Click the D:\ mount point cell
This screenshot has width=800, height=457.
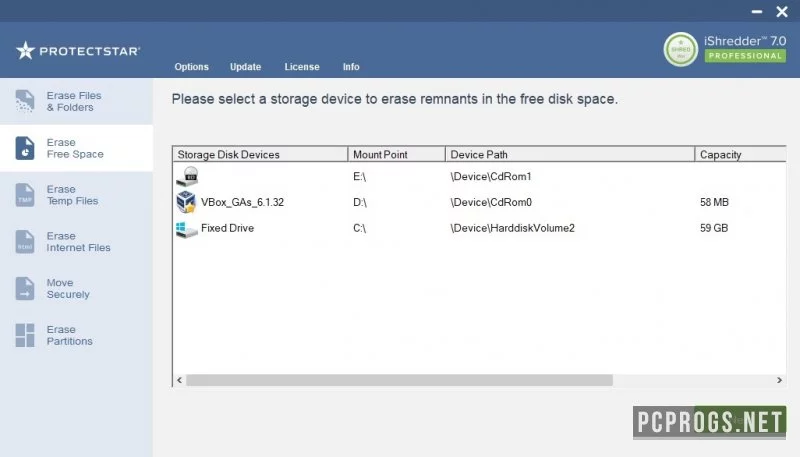click(x=360, y=202)
